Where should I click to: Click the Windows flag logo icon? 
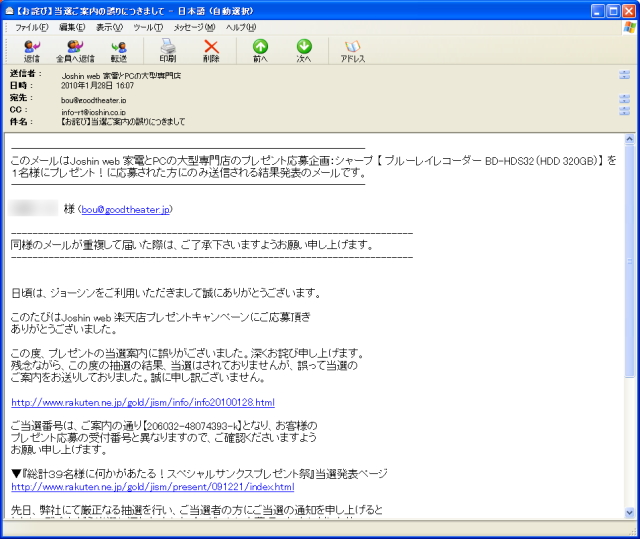point(629,28)
